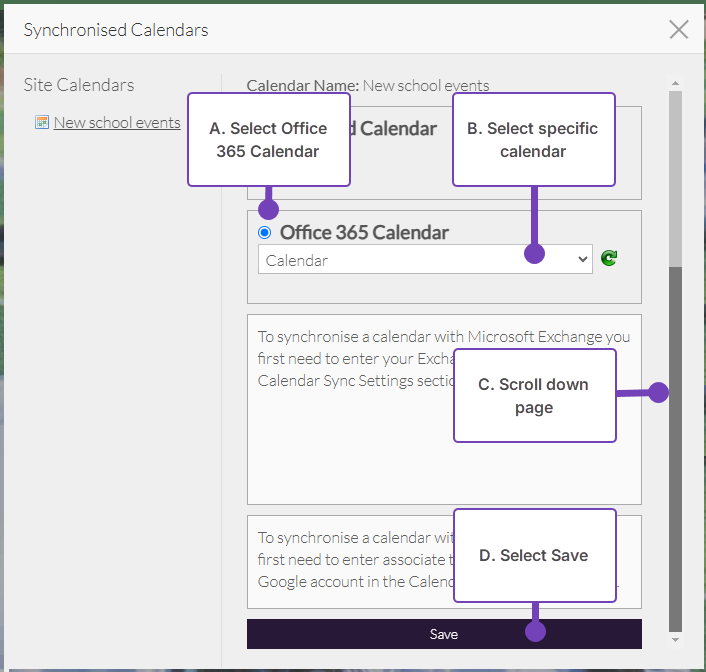Screen dimensions: 706x672
Task: Close the Synchronised Calendars dialog
Action: (679, 30)
